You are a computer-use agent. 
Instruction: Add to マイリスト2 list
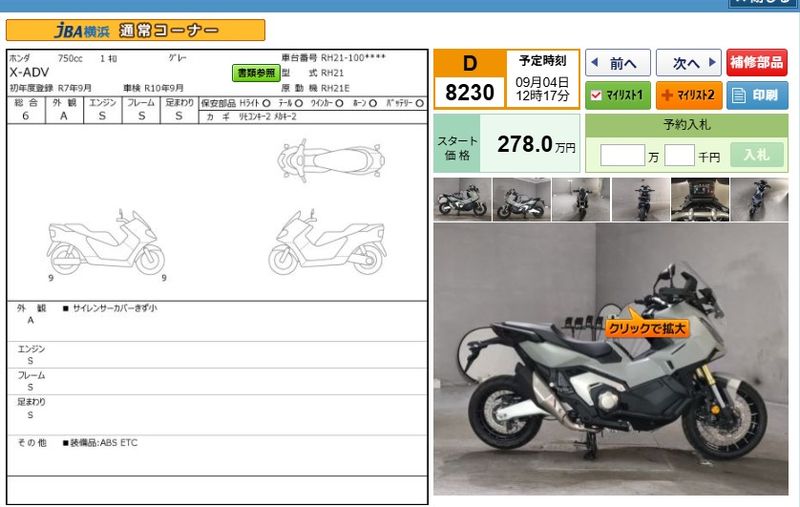[688, 95]
